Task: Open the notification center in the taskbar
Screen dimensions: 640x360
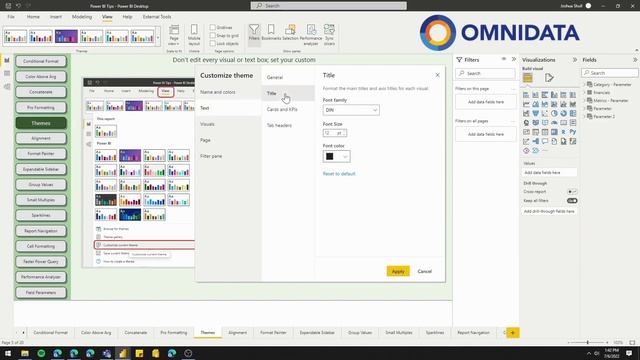Action: pos(629,353)
